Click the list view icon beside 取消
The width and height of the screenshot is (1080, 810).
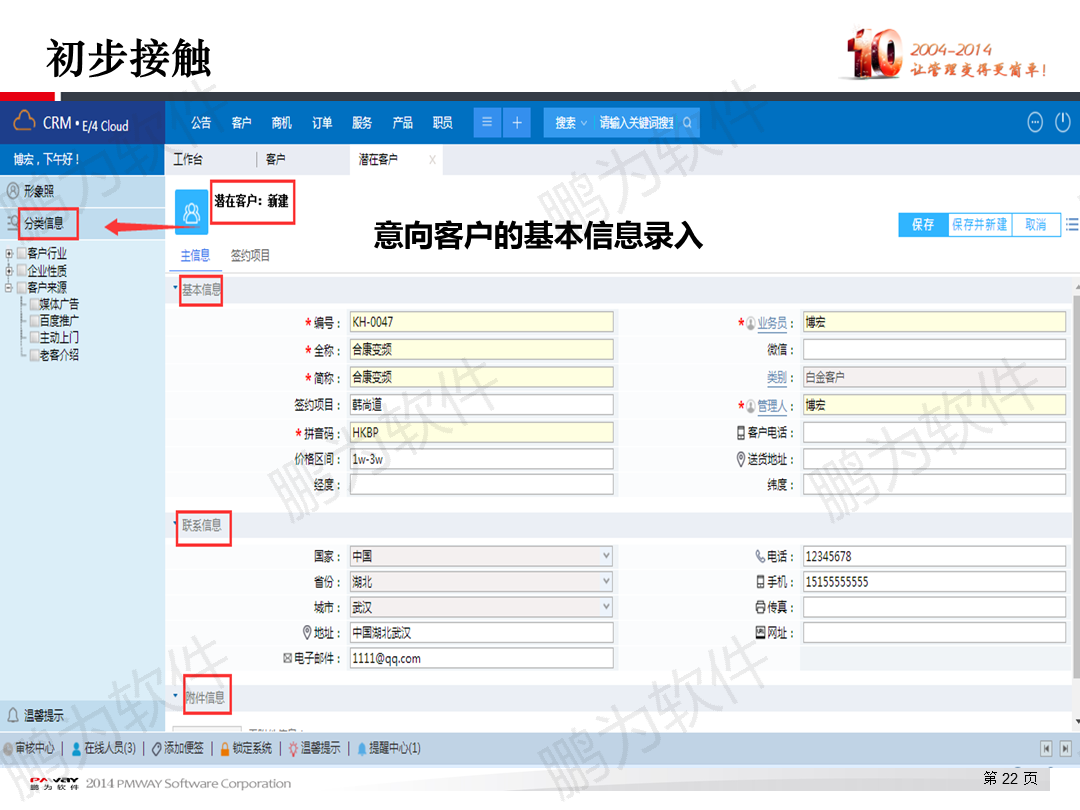point(1072,225)
